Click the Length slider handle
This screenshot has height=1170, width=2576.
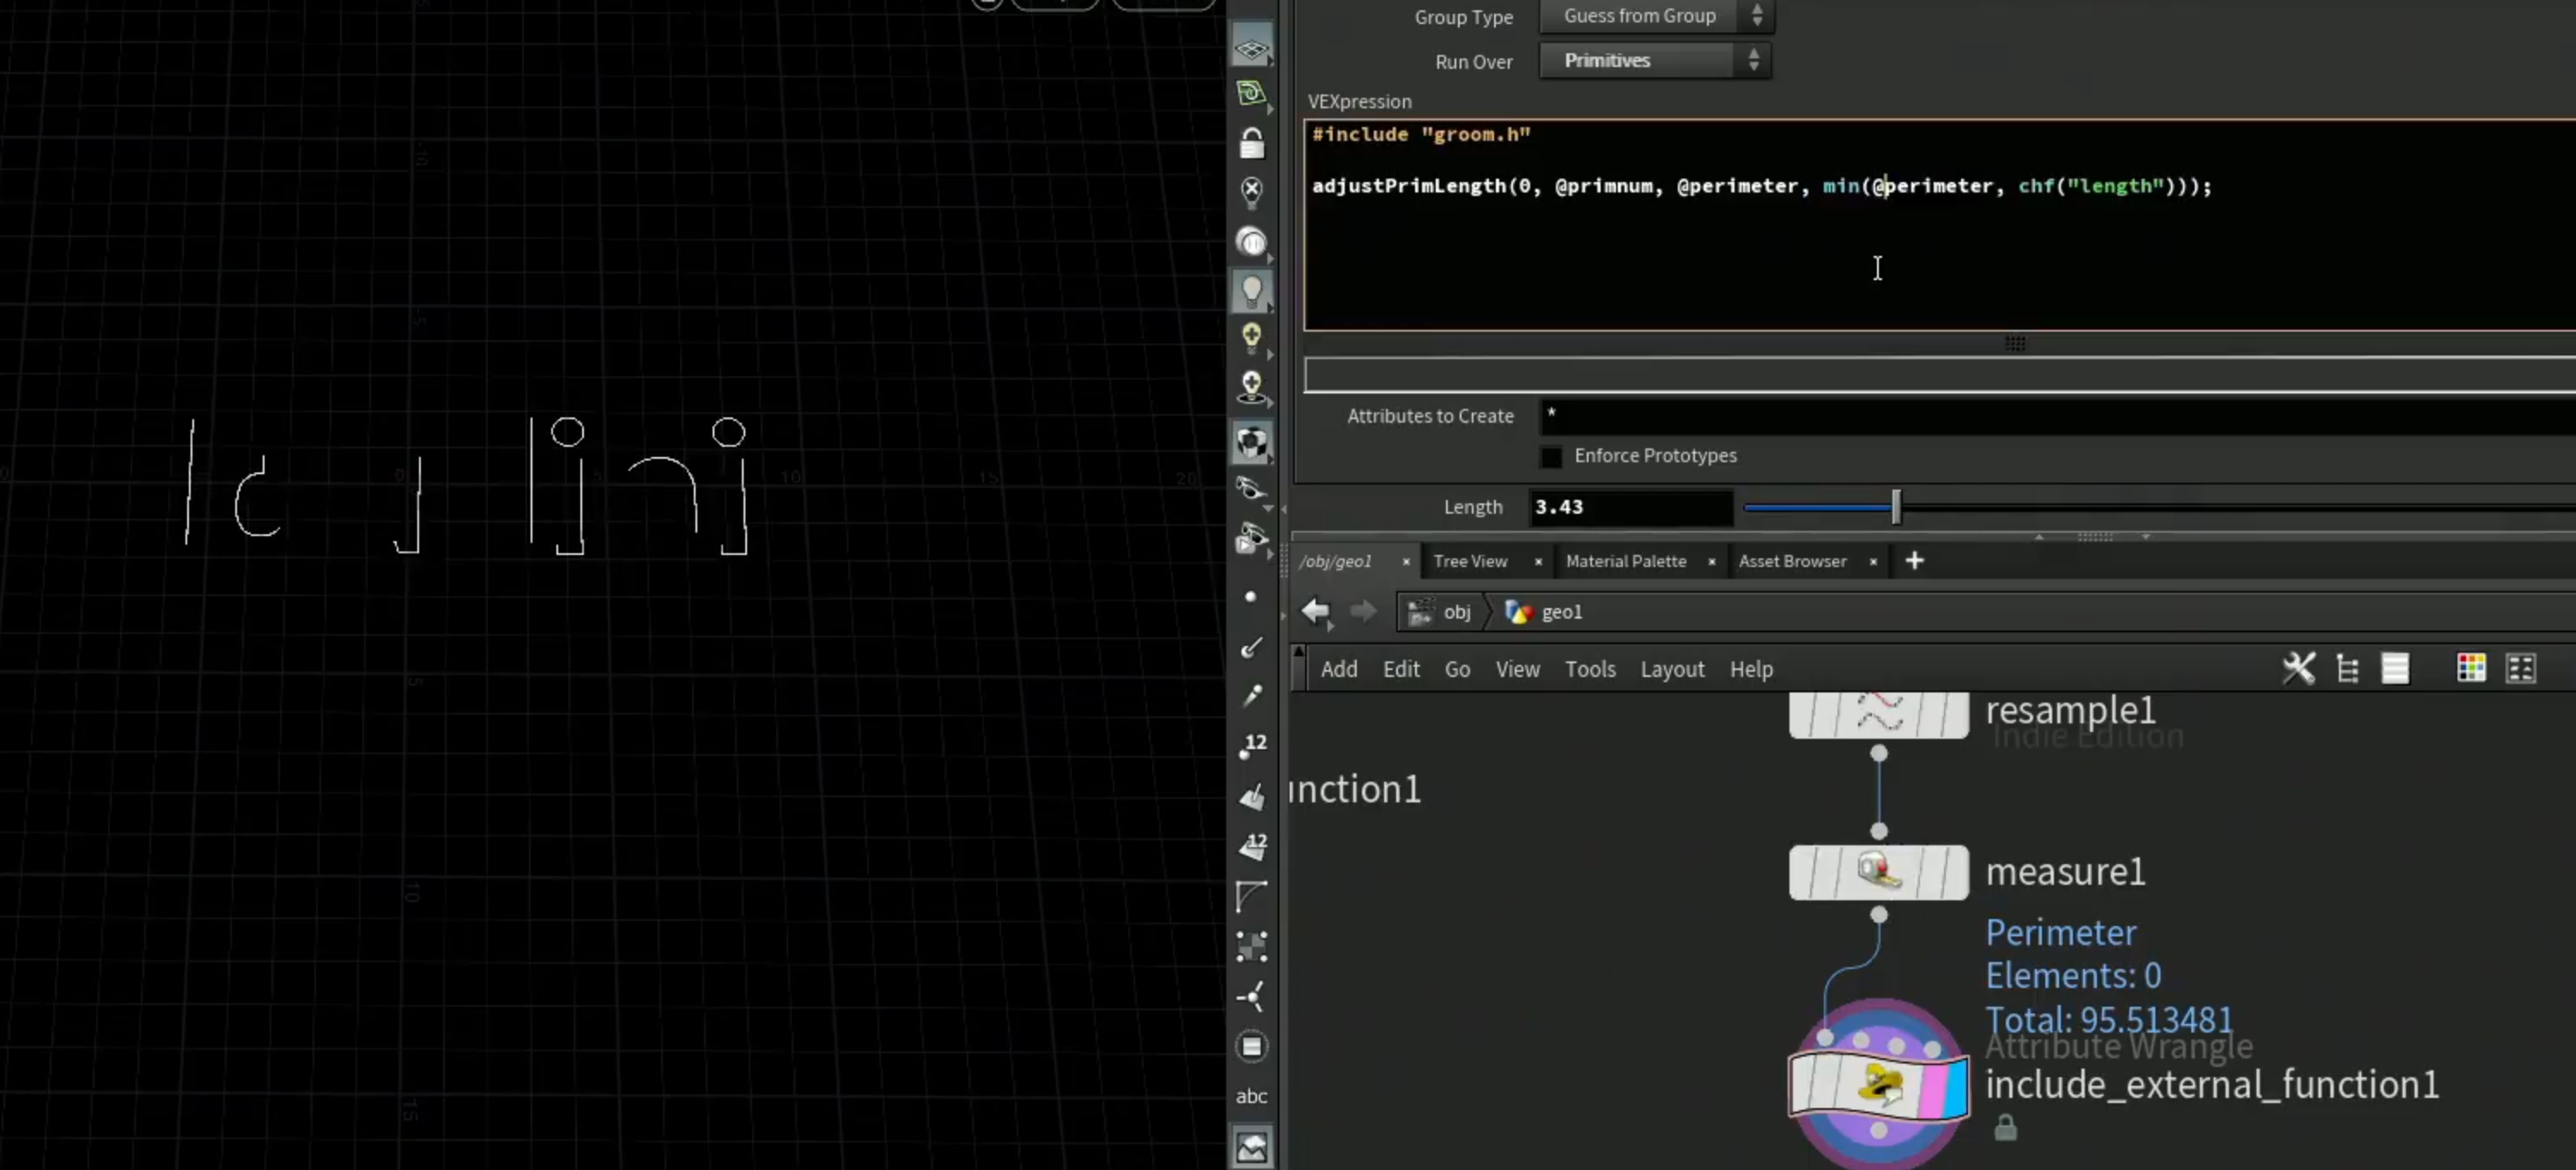pos(1895,507)
